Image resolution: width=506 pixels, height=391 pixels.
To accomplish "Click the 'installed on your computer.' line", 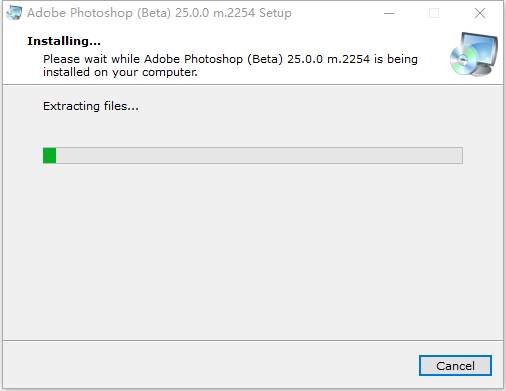I will [x=120, y=72].
